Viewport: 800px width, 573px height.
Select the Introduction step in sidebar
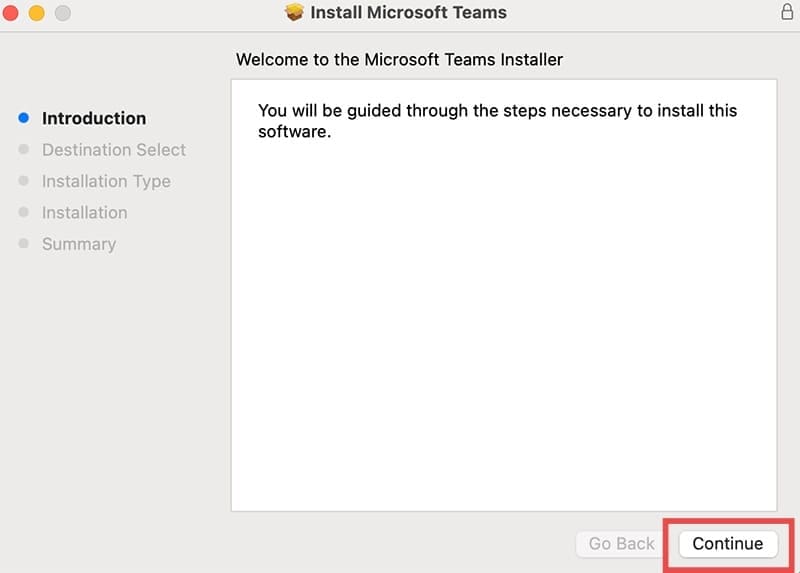94,118
